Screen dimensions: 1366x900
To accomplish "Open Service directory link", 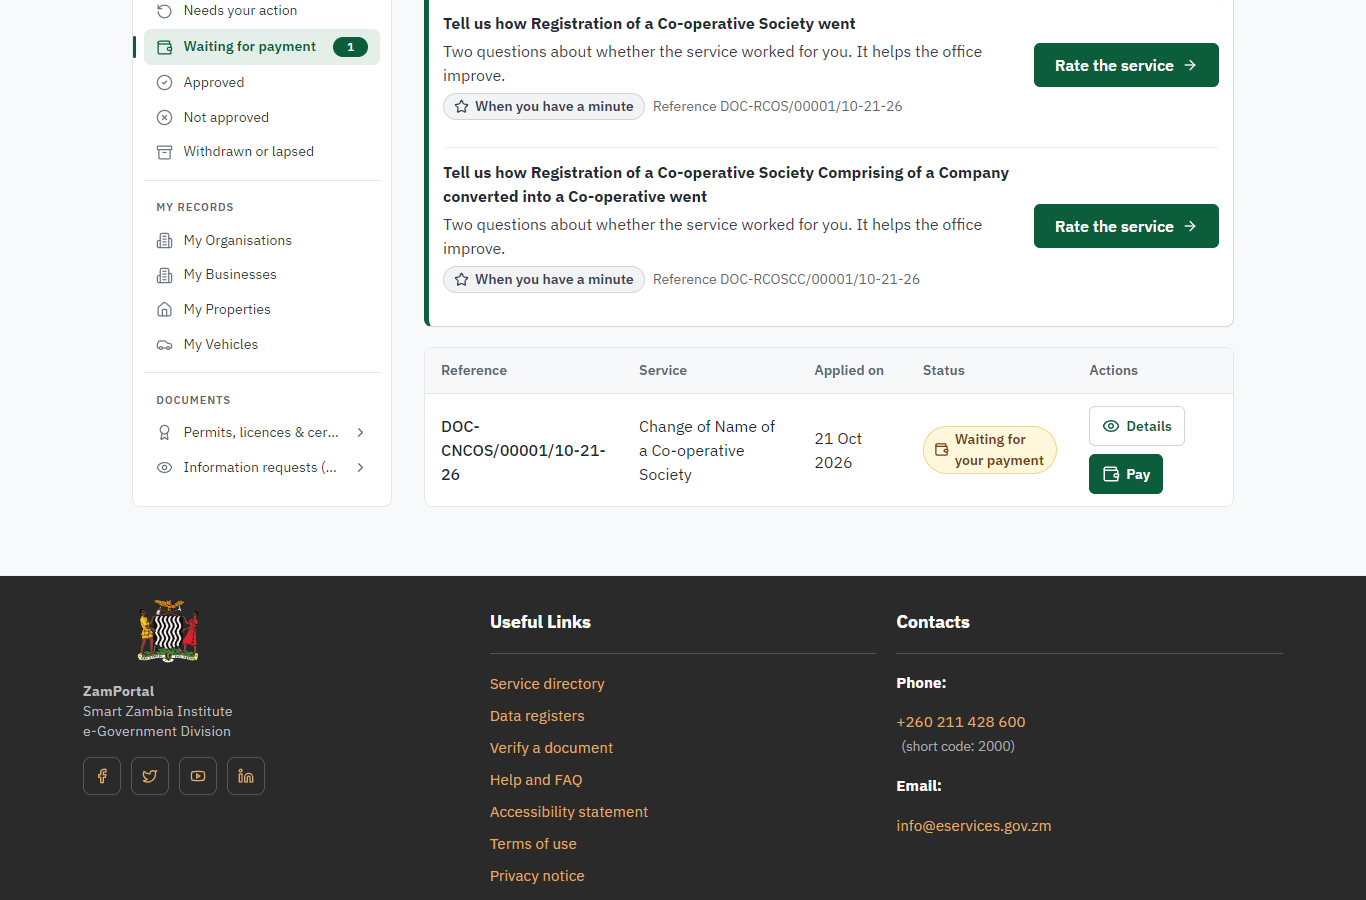I will click(x=547, y=684).
